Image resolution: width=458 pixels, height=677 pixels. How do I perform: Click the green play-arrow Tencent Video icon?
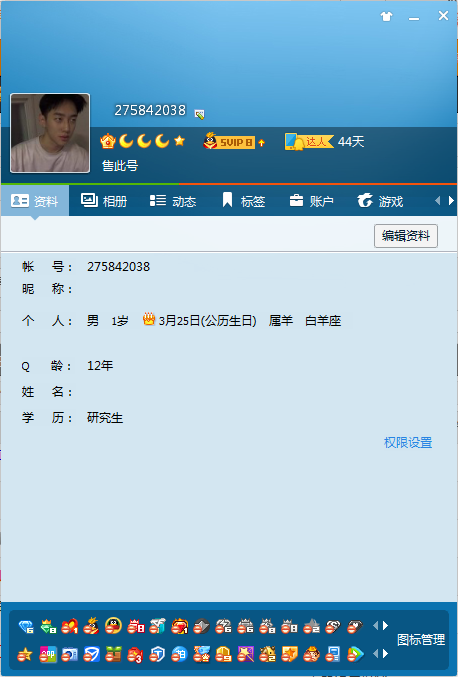pyautogui.click(x=355, y=655)
